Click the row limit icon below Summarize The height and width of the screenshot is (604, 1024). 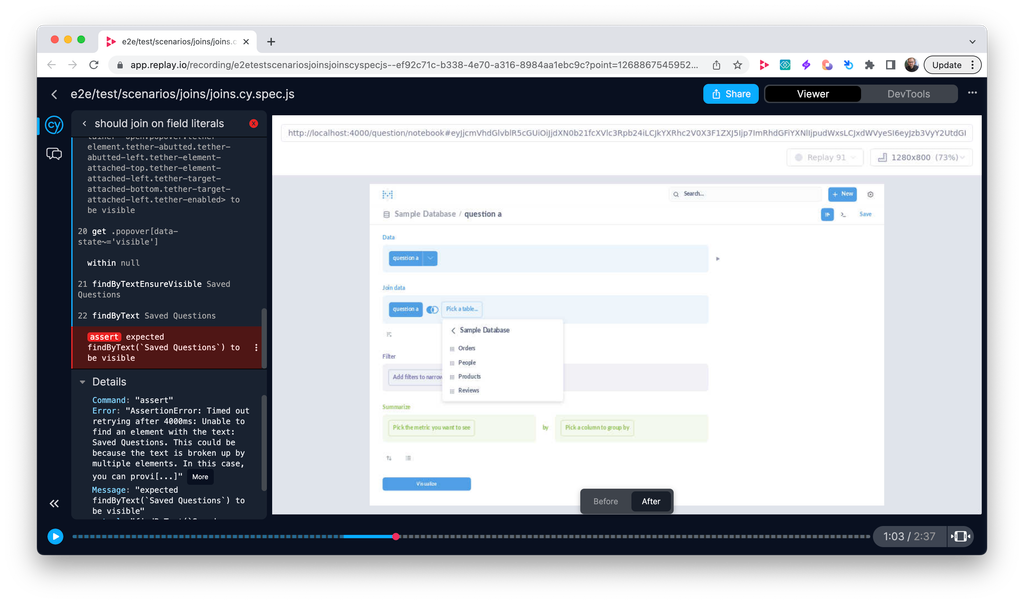tap(408, 458)
